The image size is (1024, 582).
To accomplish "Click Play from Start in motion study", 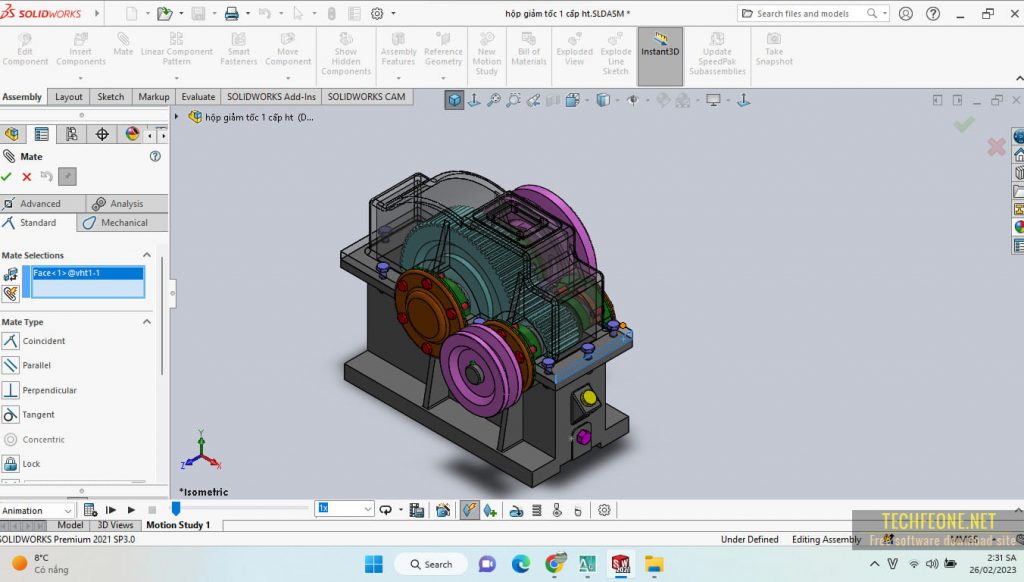I will point(110,510).
